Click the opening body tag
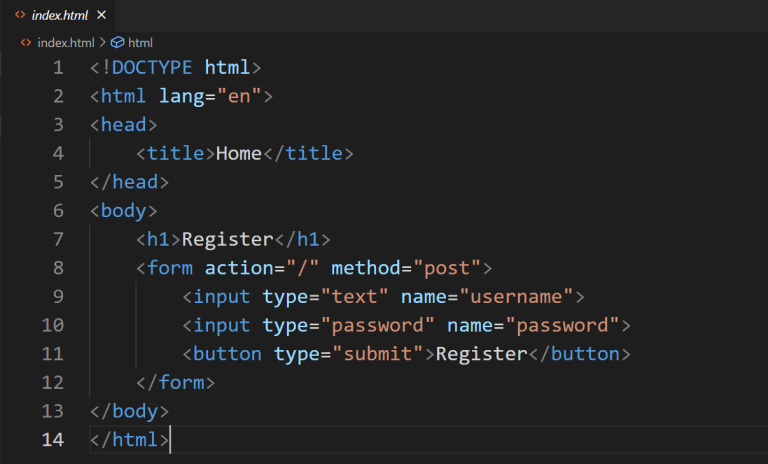 (x=123, y=211)
